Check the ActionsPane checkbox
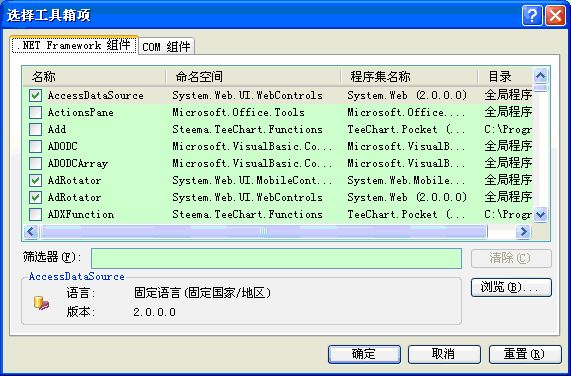This screenshot has height=376, width=571. point(35,112)
